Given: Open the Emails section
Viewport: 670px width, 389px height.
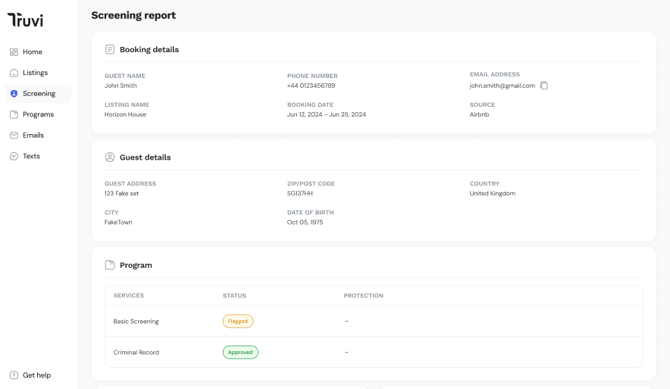Looking at the screenshot, I should pyautogui.click(x=38, y=135).
